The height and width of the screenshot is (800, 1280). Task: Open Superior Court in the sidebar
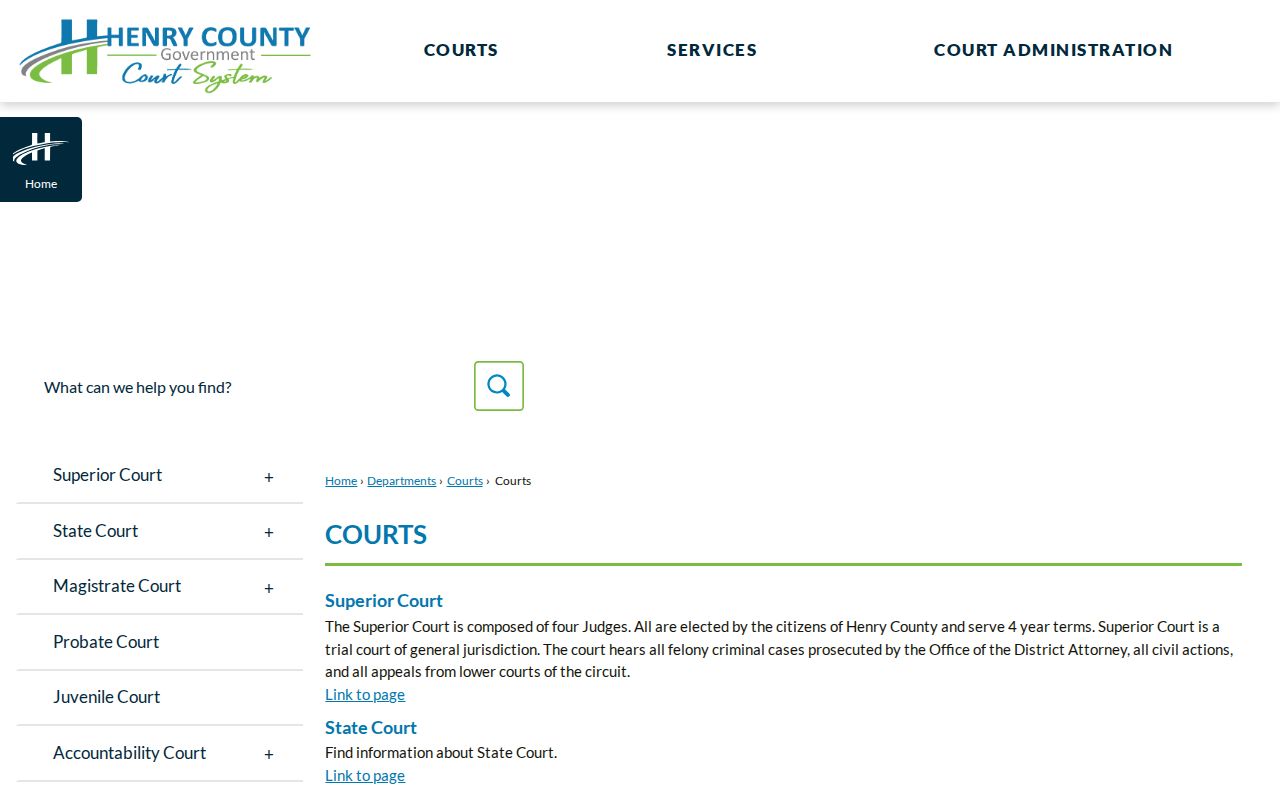[107, 475]
